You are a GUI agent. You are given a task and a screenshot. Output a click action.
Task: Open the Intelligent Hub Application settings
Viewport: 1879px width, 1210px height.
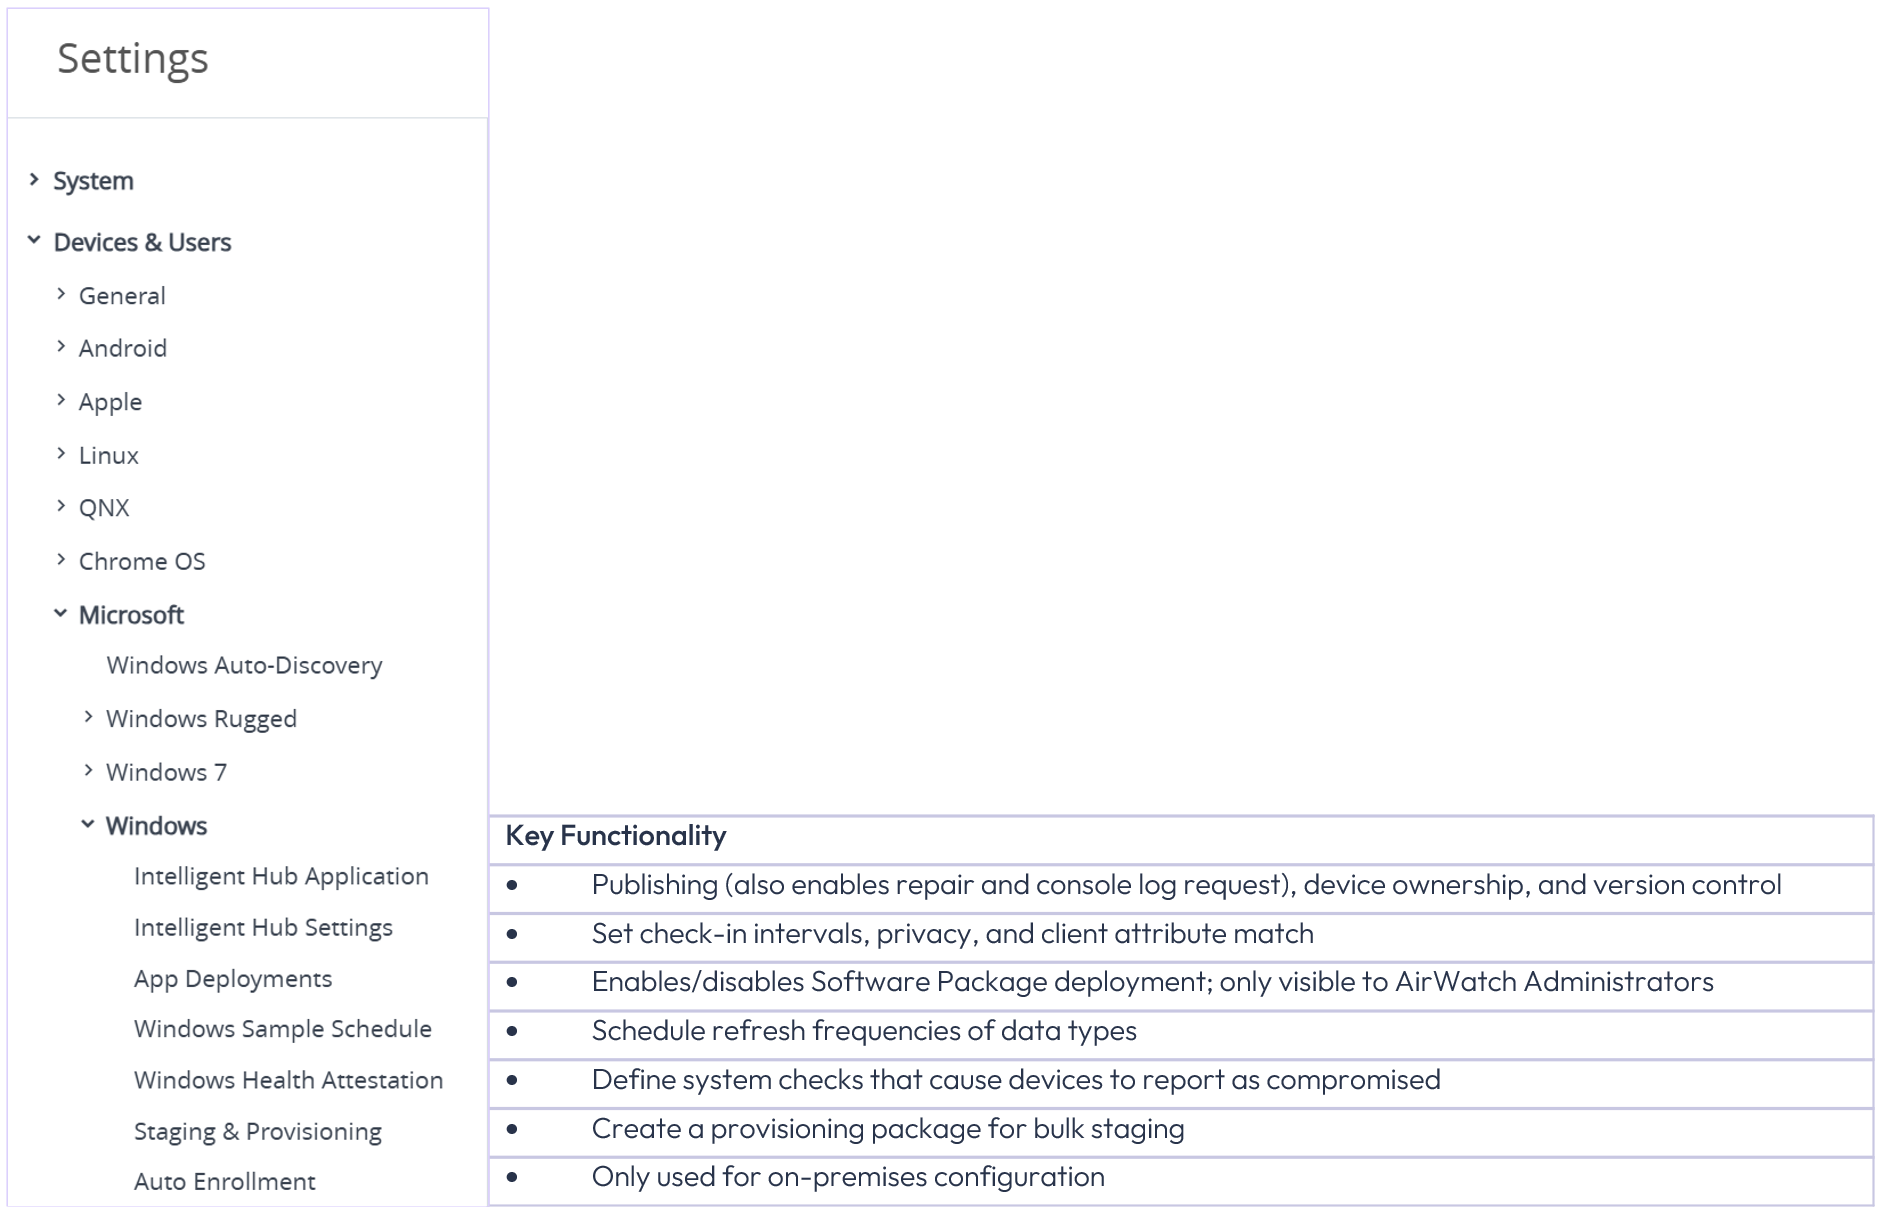click(281, 877)
